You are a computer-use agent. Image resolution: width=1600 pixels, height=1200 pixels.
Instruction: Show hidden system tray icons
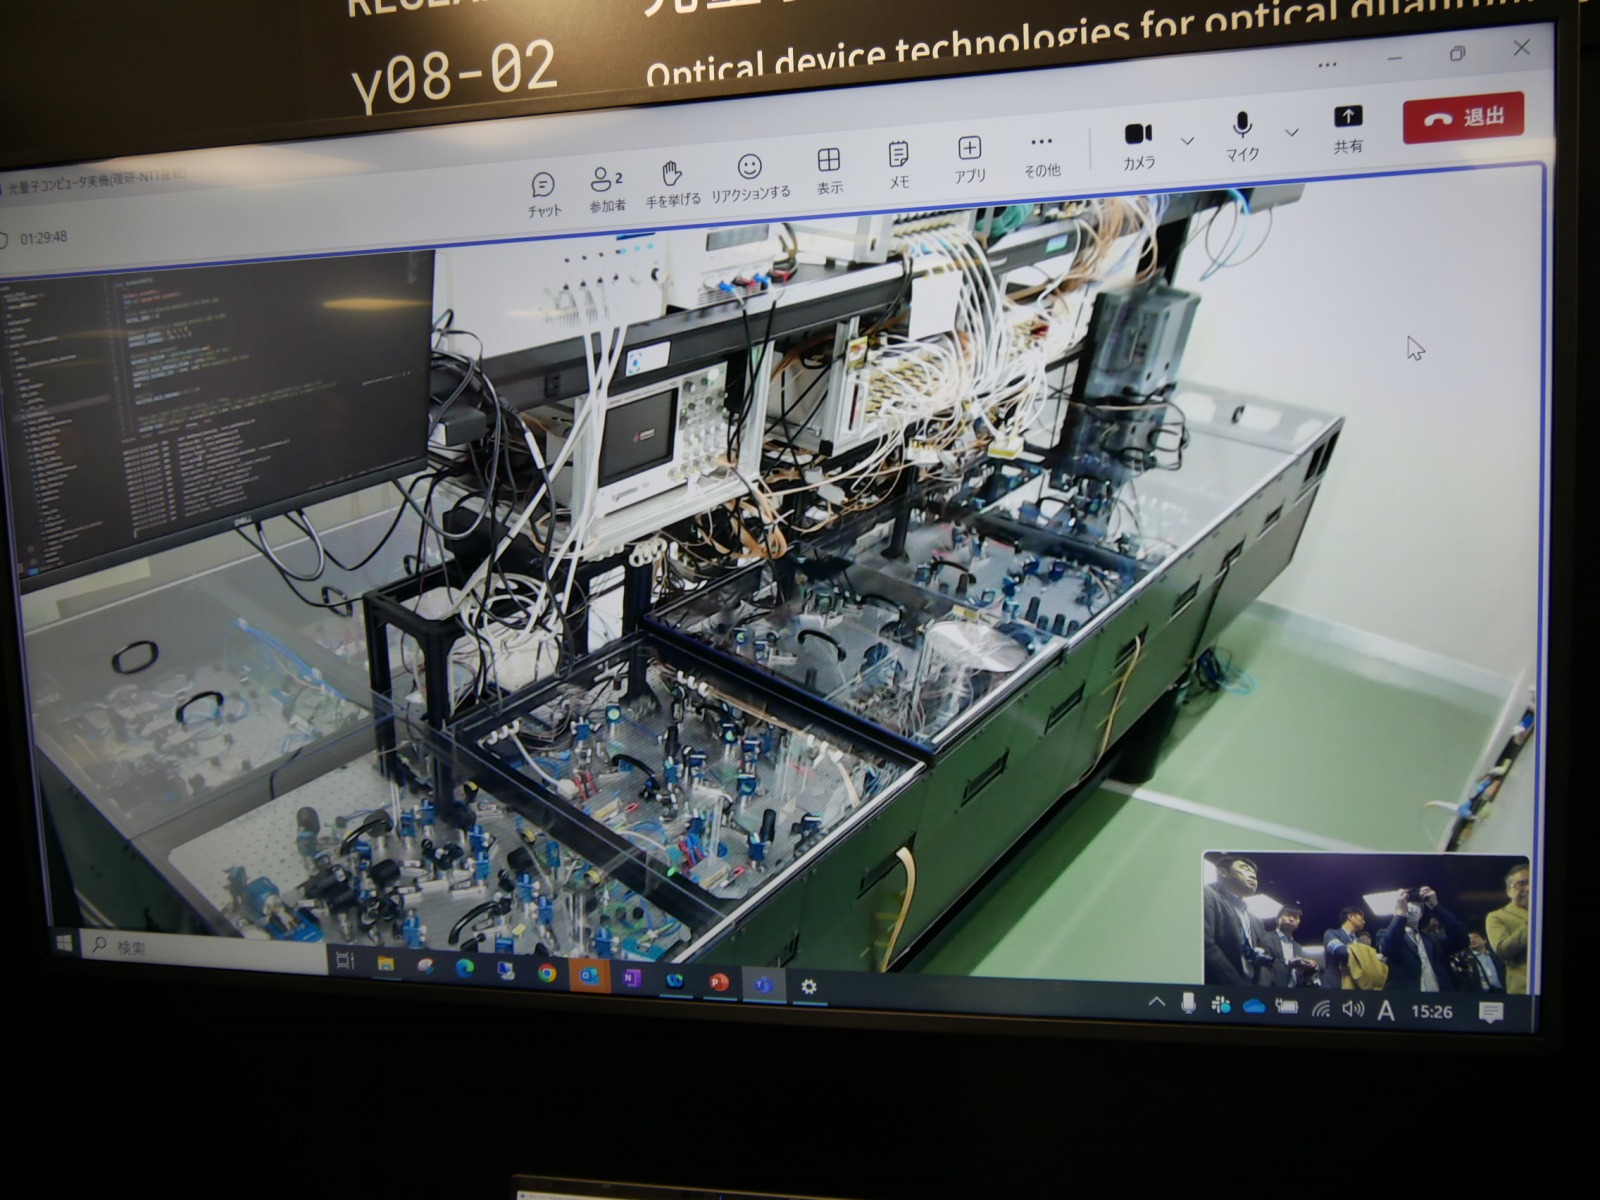tap(1157, 1002)
